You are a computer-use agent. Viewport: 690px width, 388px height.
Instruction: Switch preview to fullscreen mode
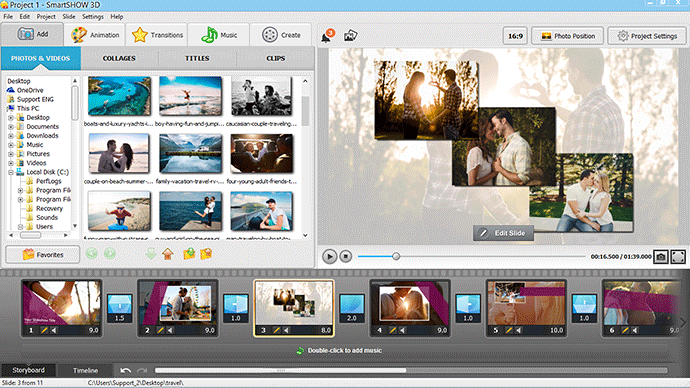(678, 256)
